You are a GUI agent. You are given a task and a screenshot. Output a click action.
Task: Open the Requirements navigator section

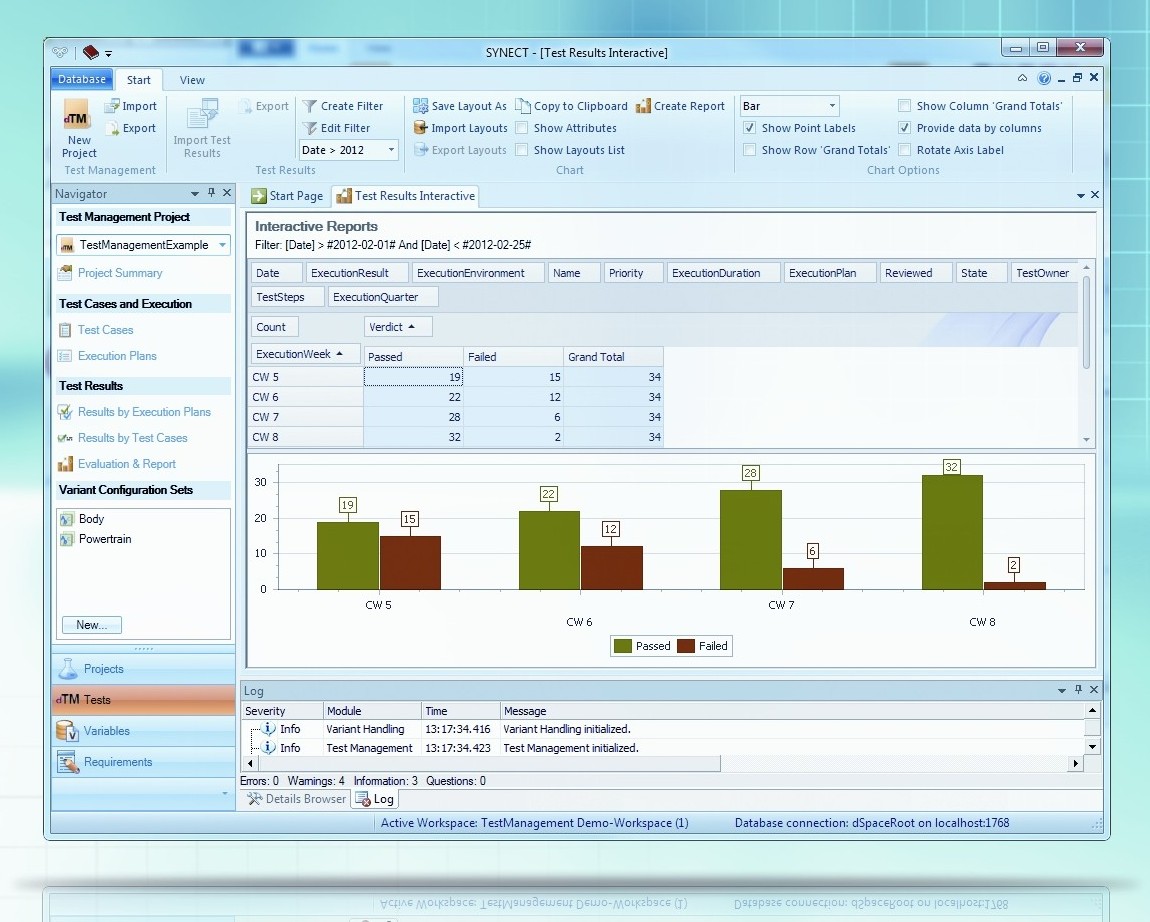tap(117, 762)
